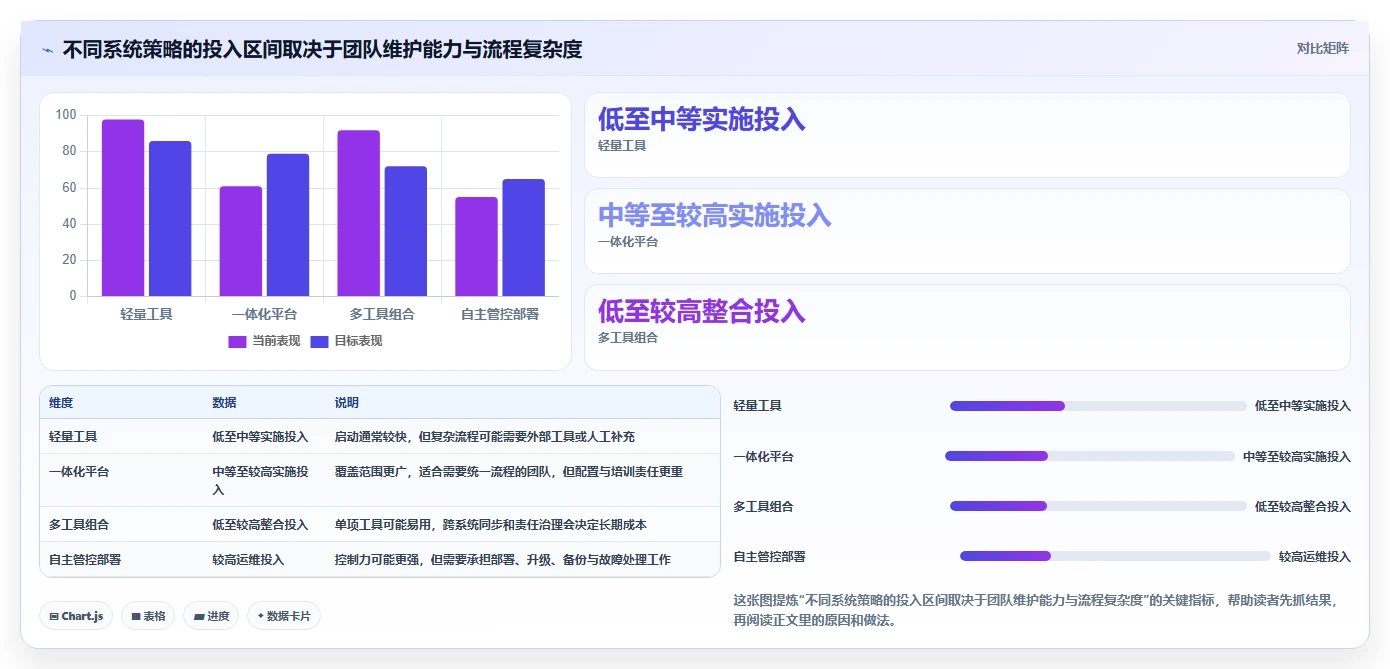Select the 自主管控部署 cell in the table
This screenshot has height=669, width=1390.
coord(85,560)
